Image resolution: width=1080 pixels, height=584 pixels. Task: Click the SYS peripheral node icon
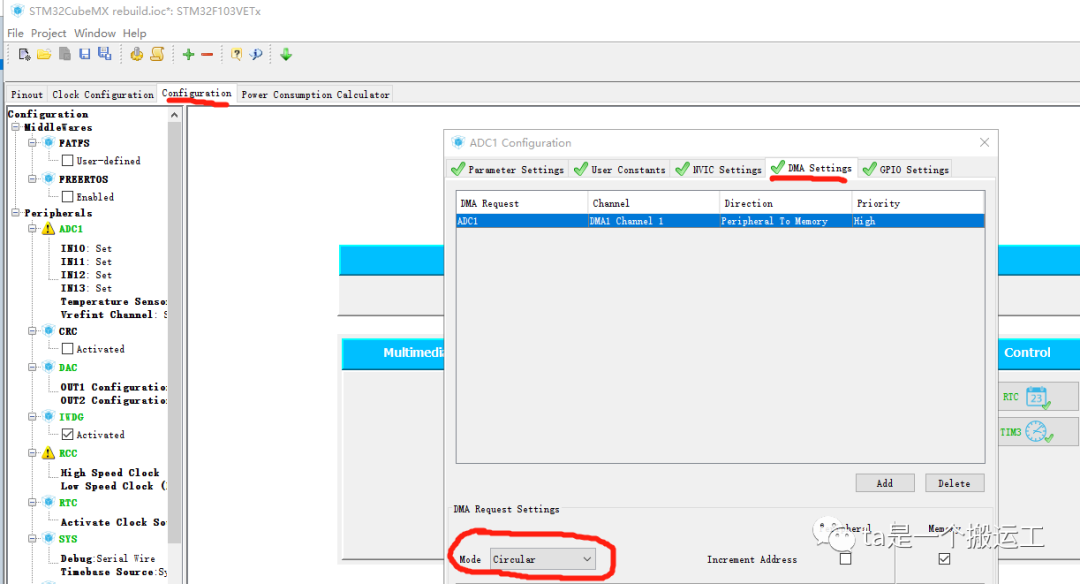(48, 539)
